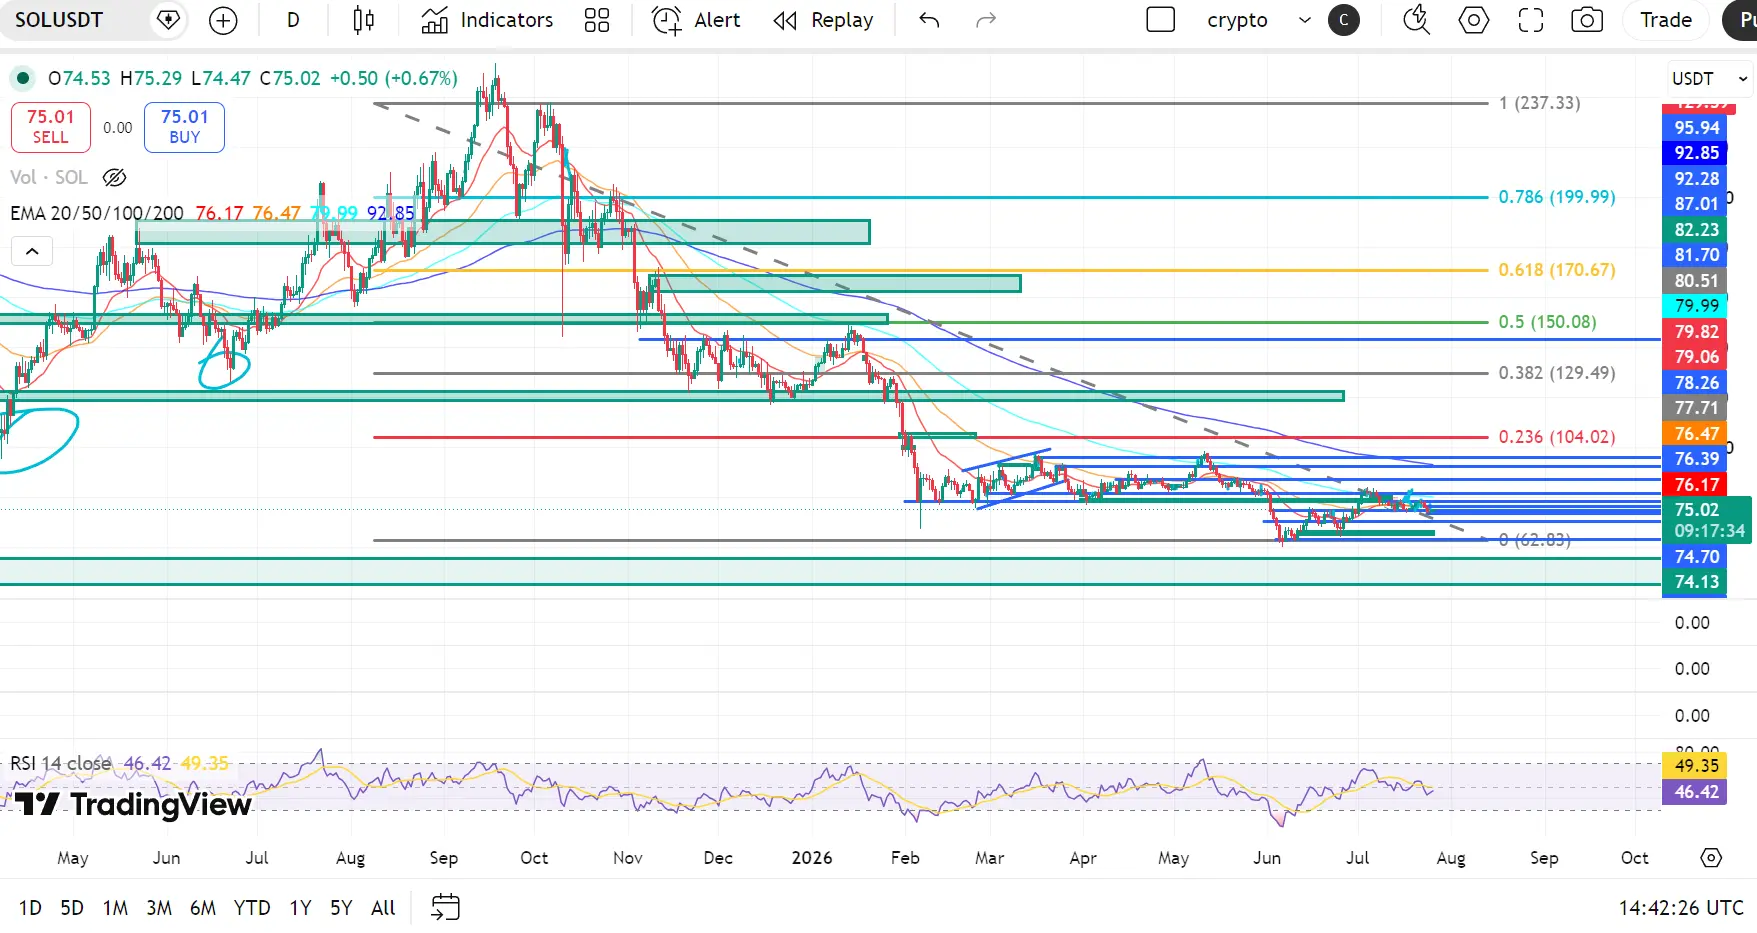Open the go-to-date calendar
Viewport: 1757px width, 933px height.
point(445,907)
